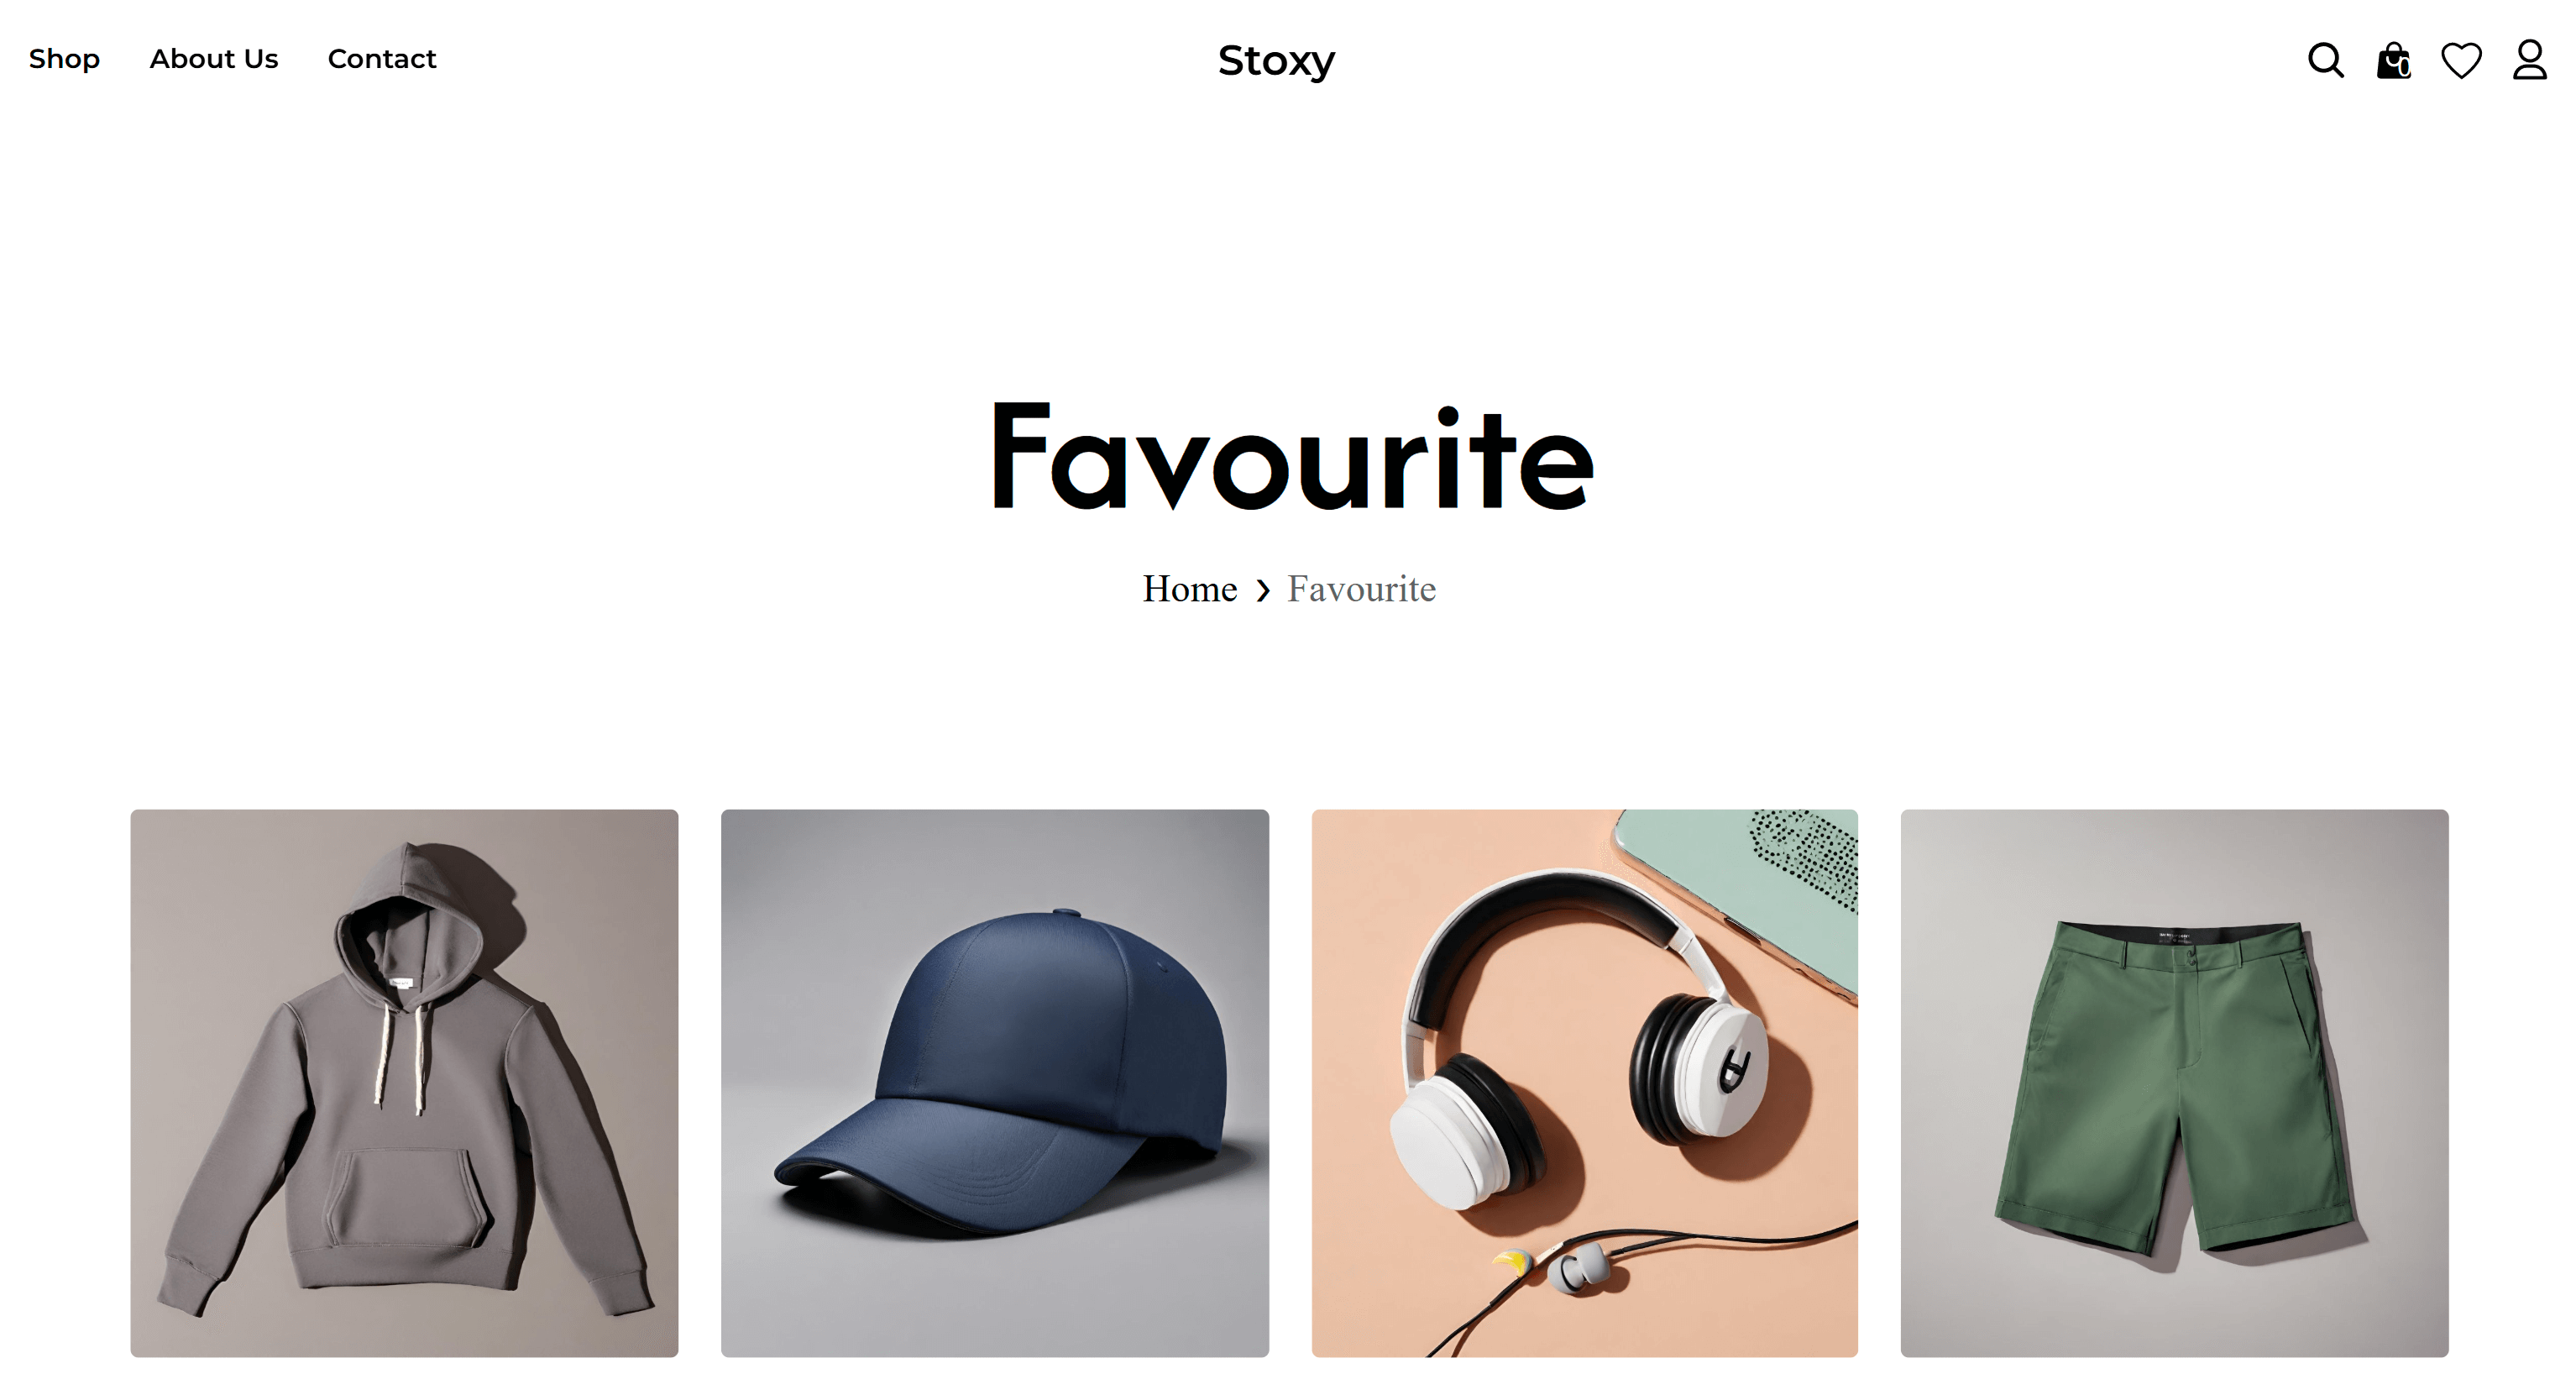The image size is (2576, 1374).
Task: Open the Contact menu link
Action: (x=382, y=59)
